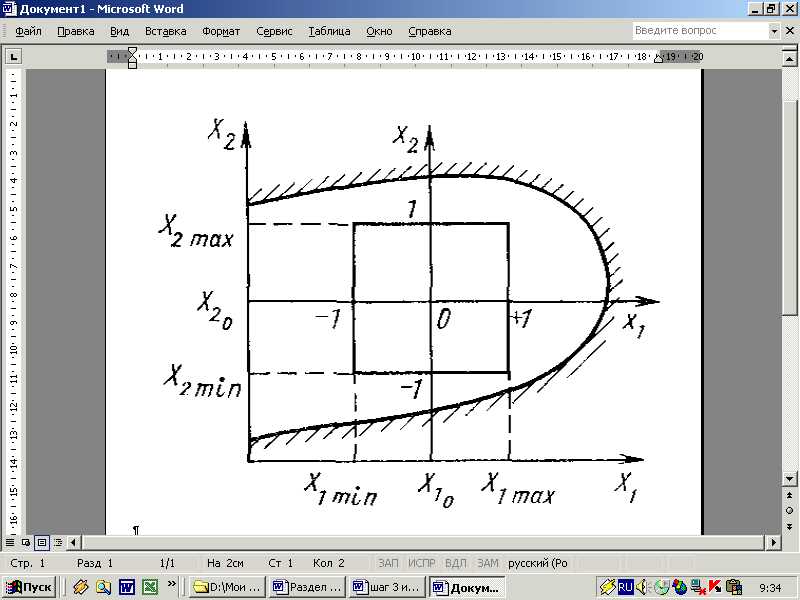
Task: Click the volume speaker tray icon
Action: point(642,587)
